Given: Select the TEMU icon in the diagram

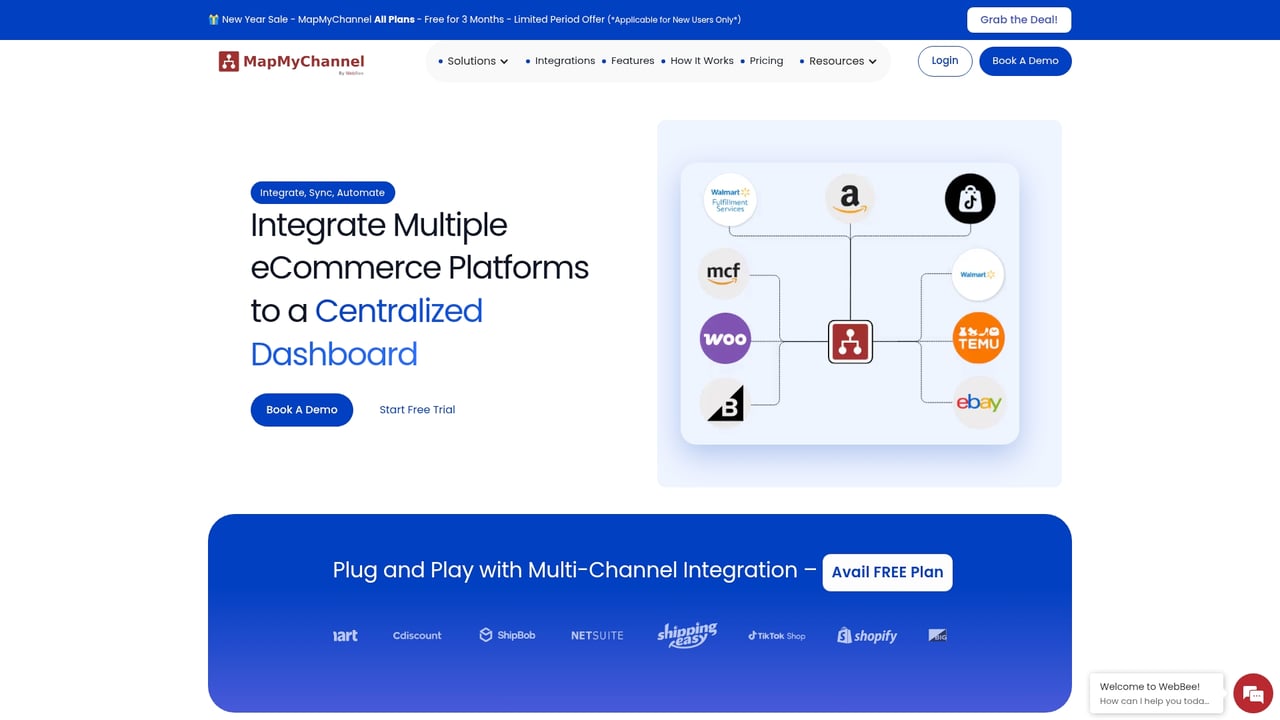Looking at the screenshot, I should coord(978,338).
